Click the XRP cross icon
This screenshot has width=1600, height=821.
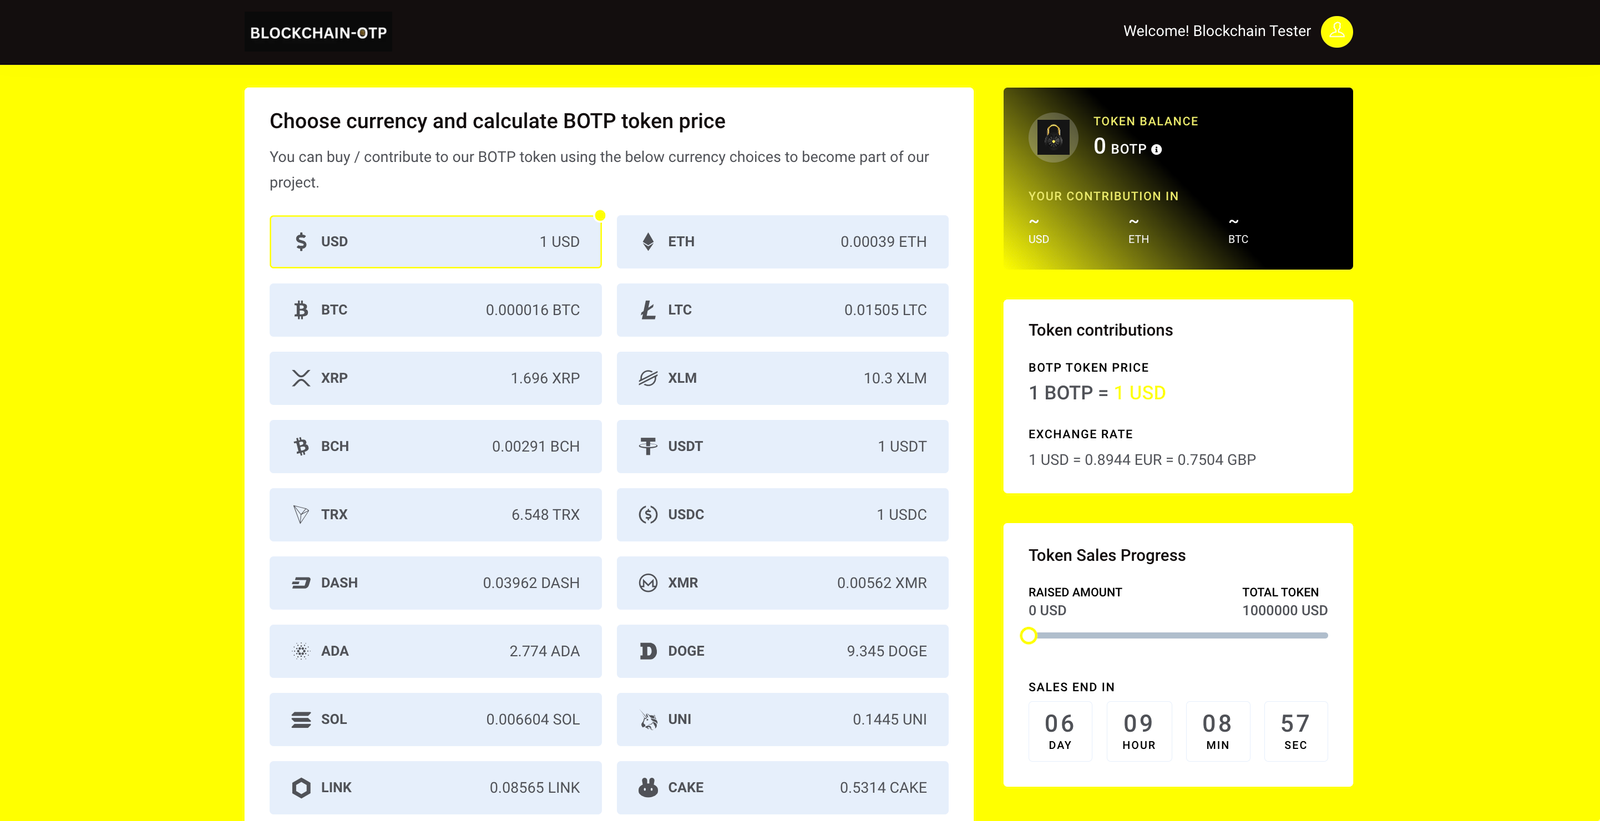point(301,378)
